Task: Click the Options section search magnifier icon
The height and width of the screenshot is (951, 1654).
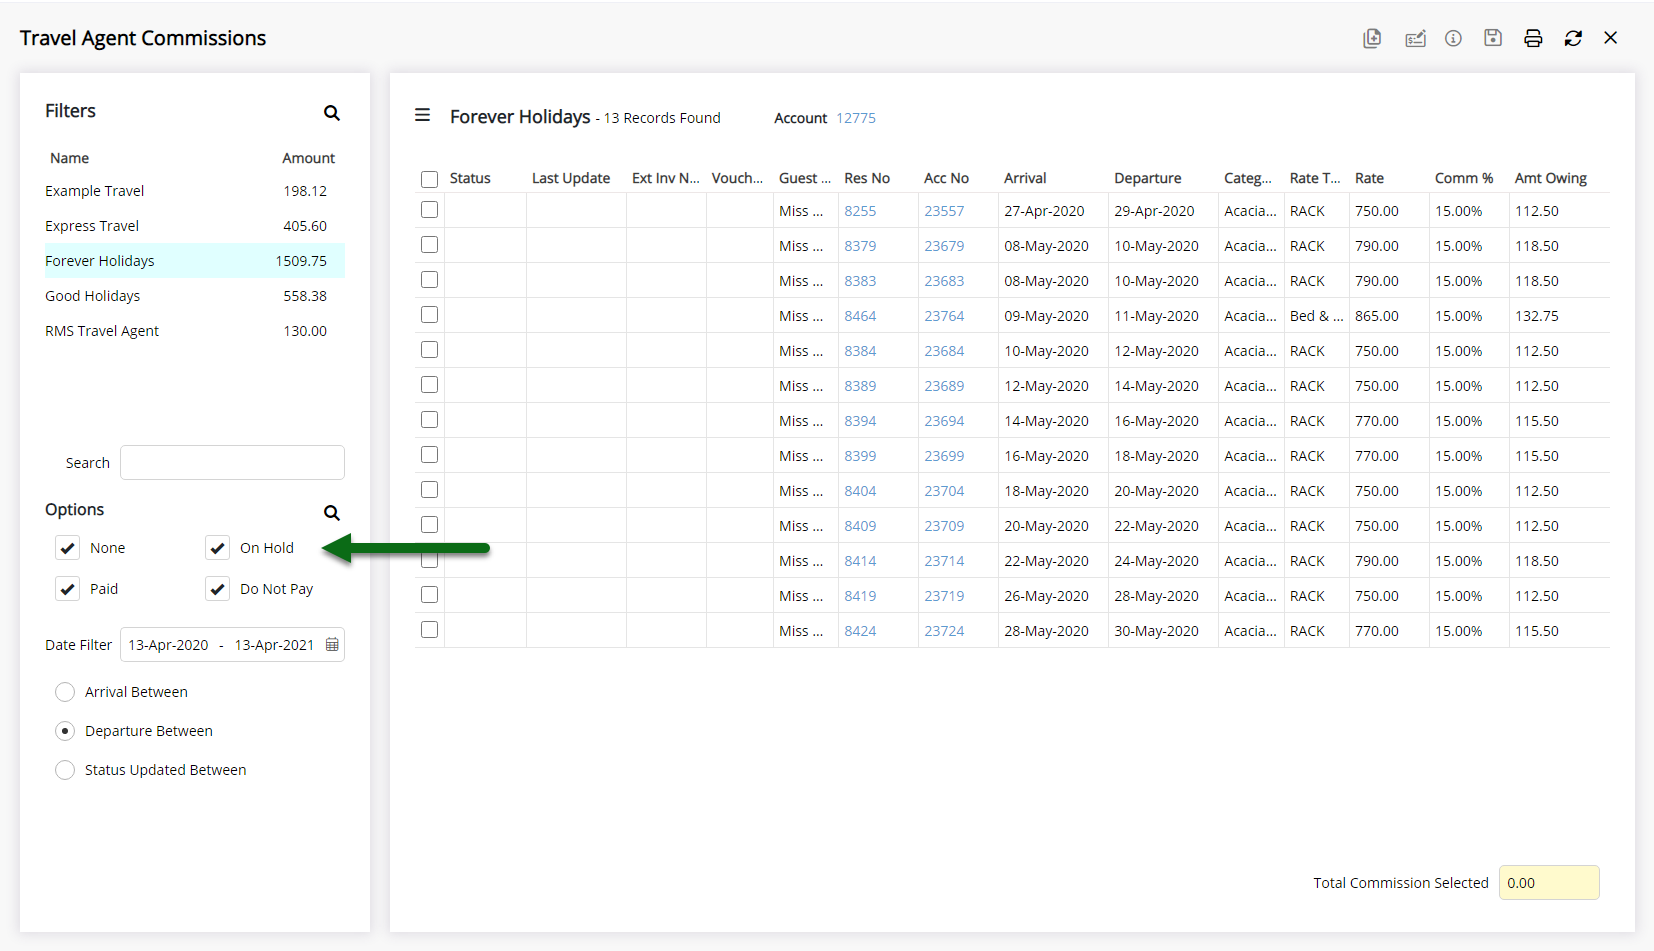Action: (x=332, y=513)
